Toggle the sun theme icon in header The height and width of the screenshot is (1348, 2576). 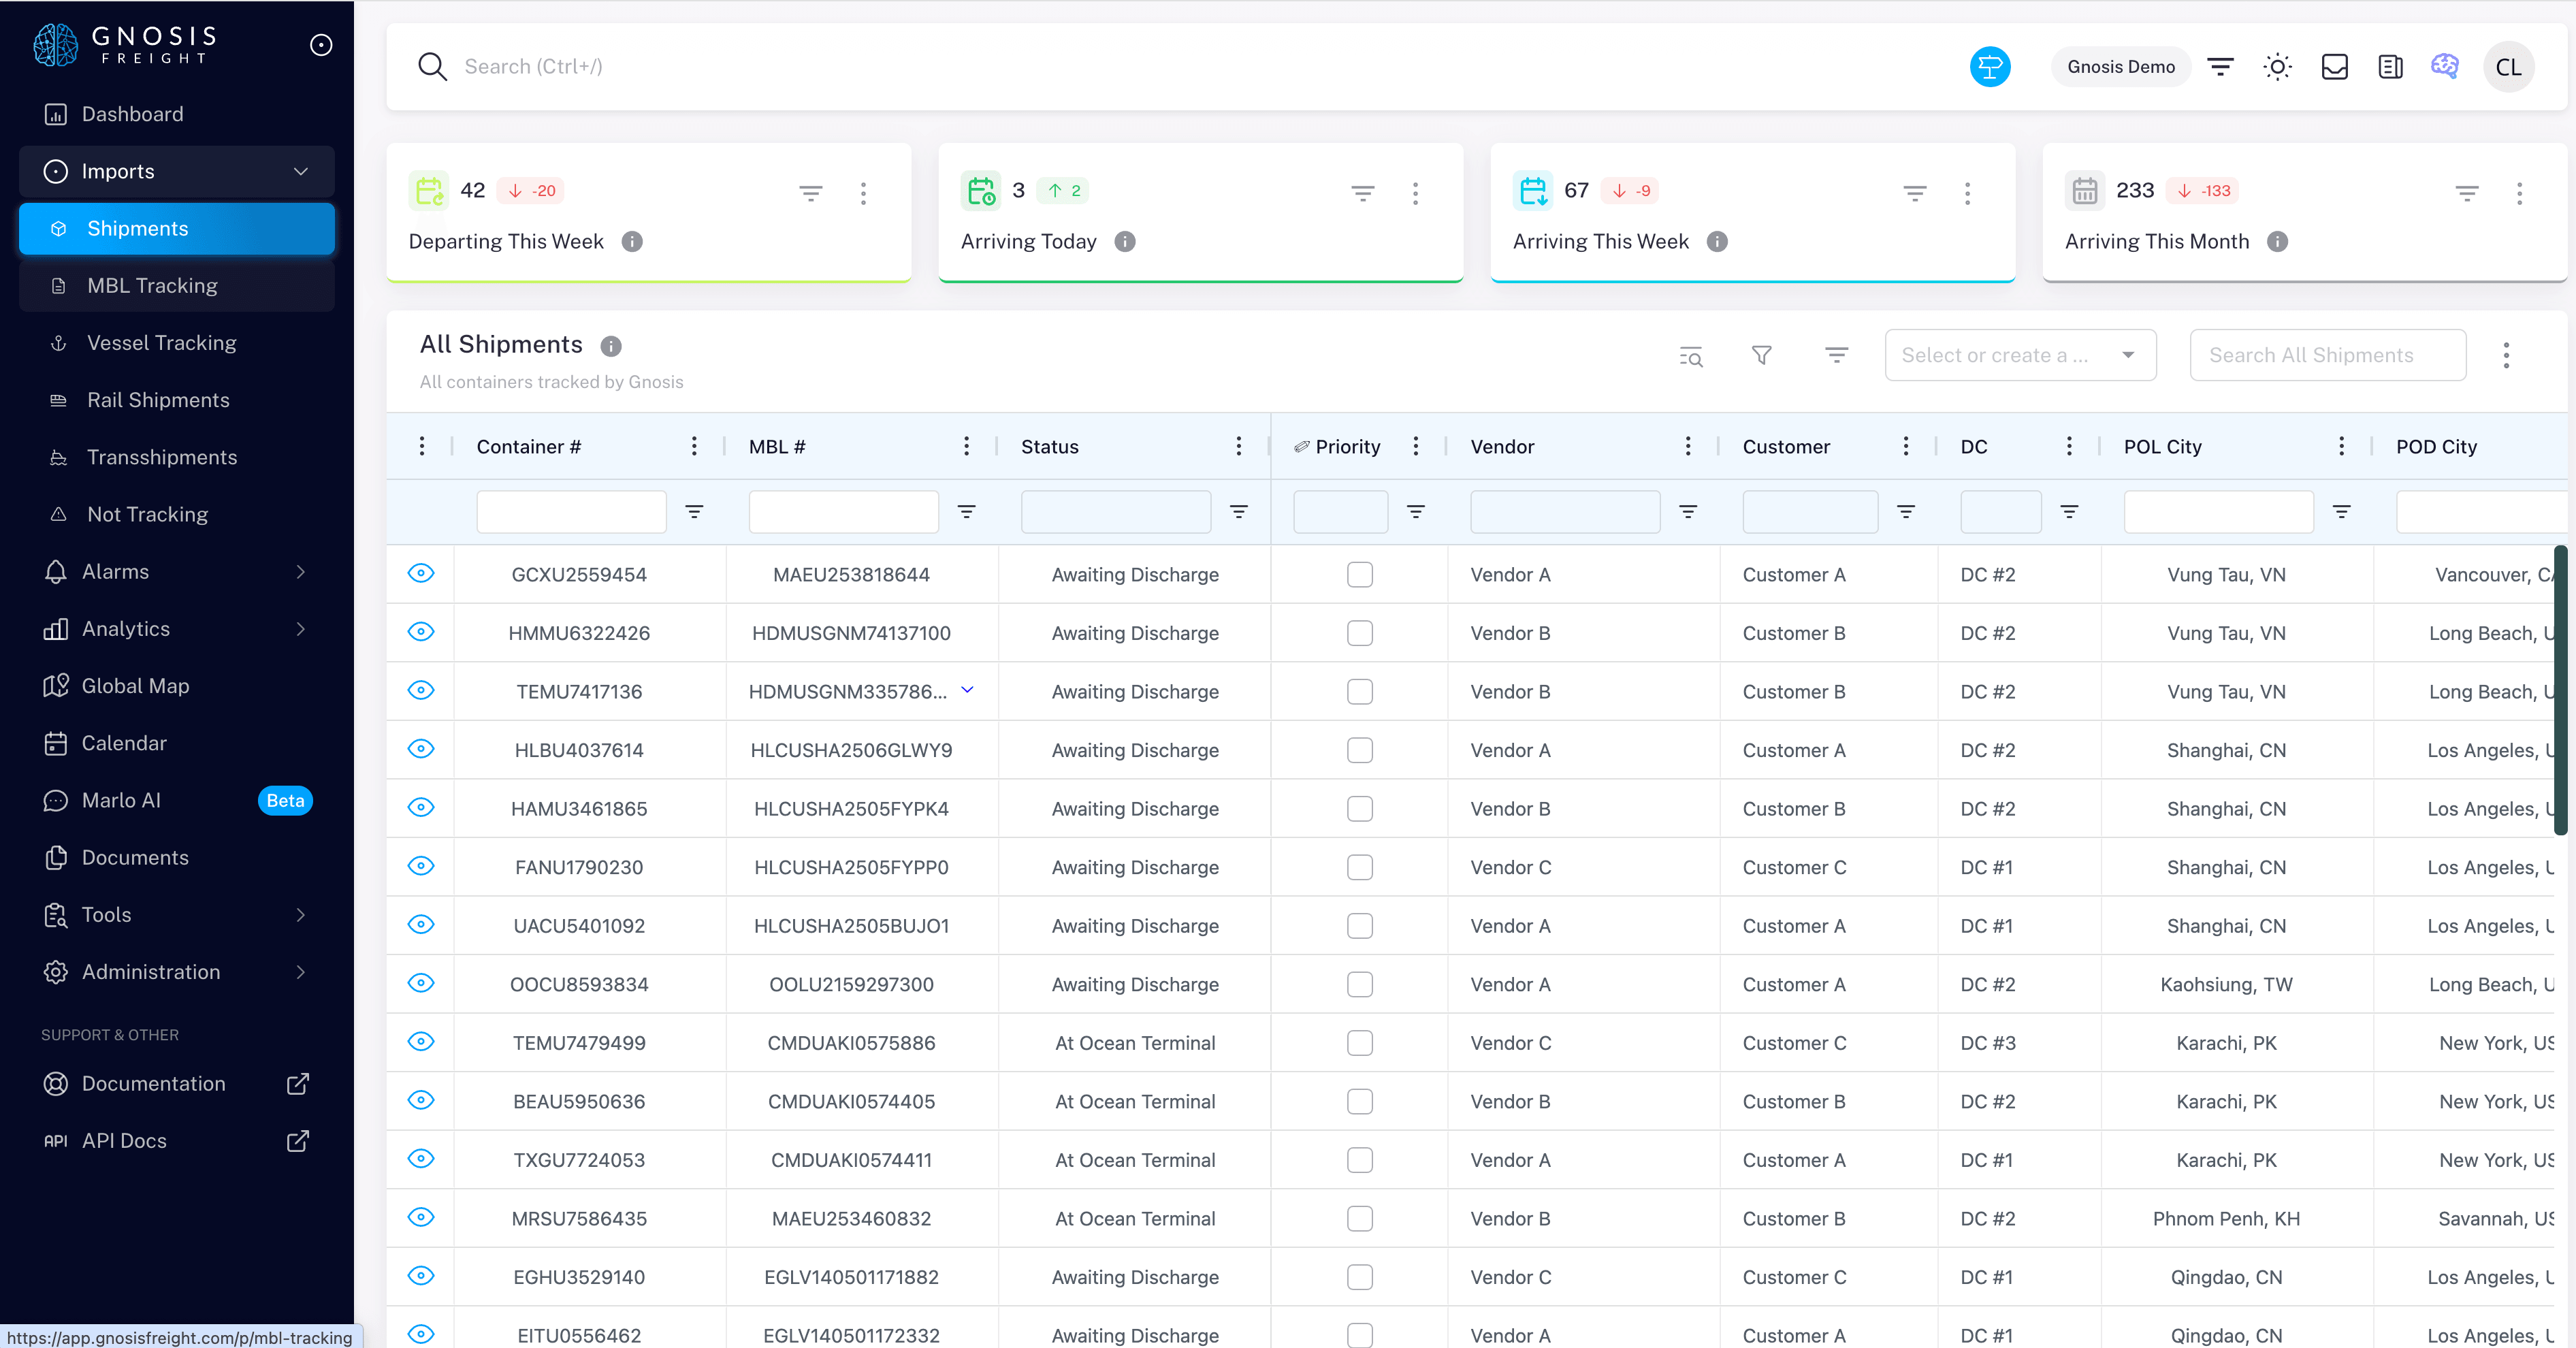[2277, 67]
